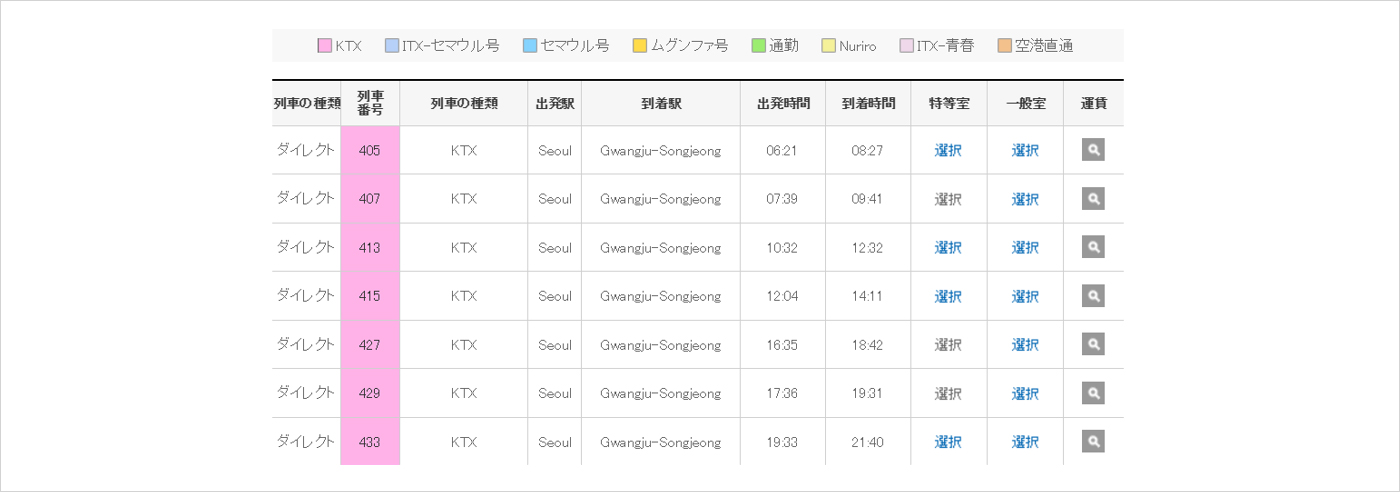Screen dimensions: 1400x492
Task: Click the 到着駅 column header
Action: [661, 103]
